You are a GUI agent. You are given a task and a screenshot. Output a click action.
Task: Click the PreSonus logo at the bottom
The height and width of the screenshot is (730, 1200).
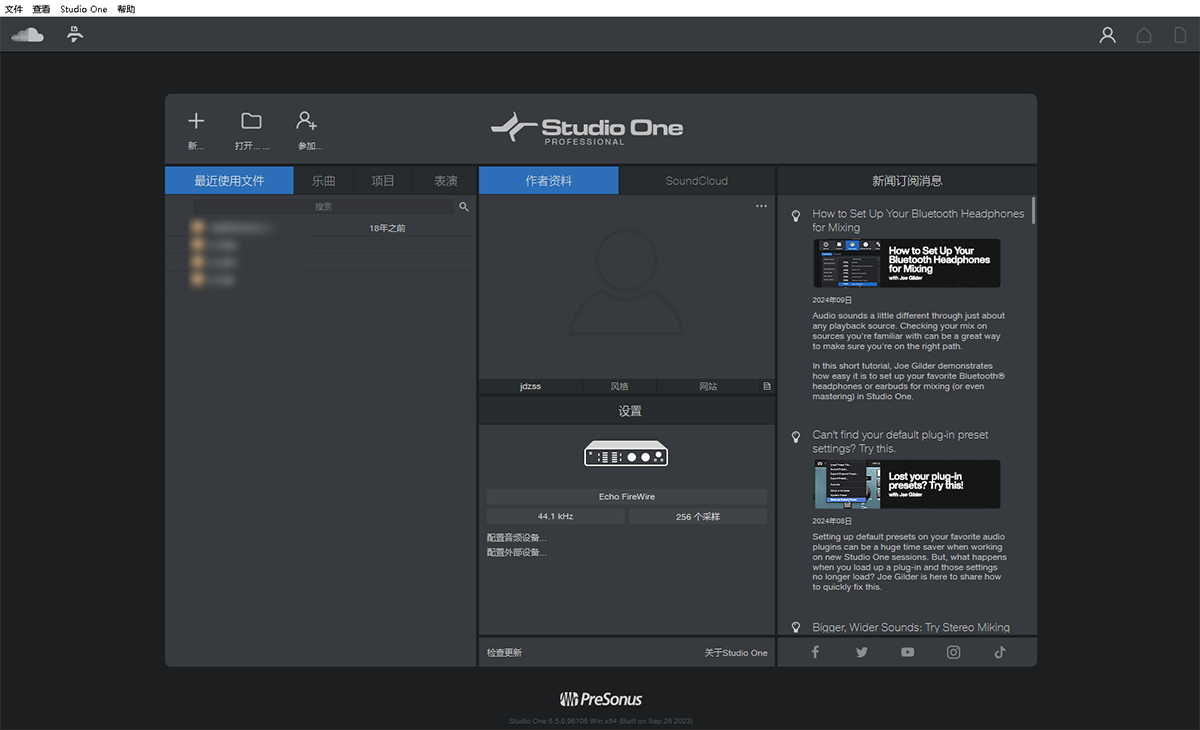point(600,699)
